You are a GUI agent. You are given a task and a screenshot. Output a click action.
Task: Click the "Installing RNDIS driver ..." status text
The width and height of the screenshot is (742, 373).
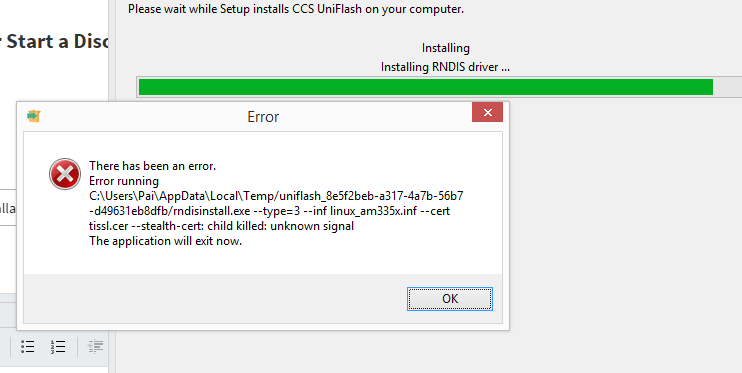click(445, 67)
